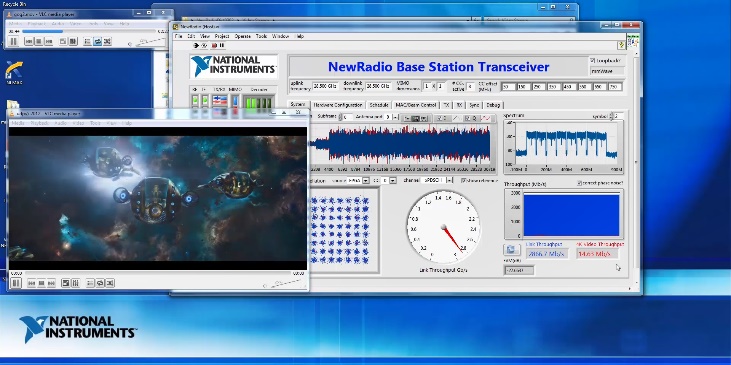Viewport: 731px width, 365px height.
Task: Pause playback in the top VLC player
Action: pyautogui.click(x=13, y=41)
